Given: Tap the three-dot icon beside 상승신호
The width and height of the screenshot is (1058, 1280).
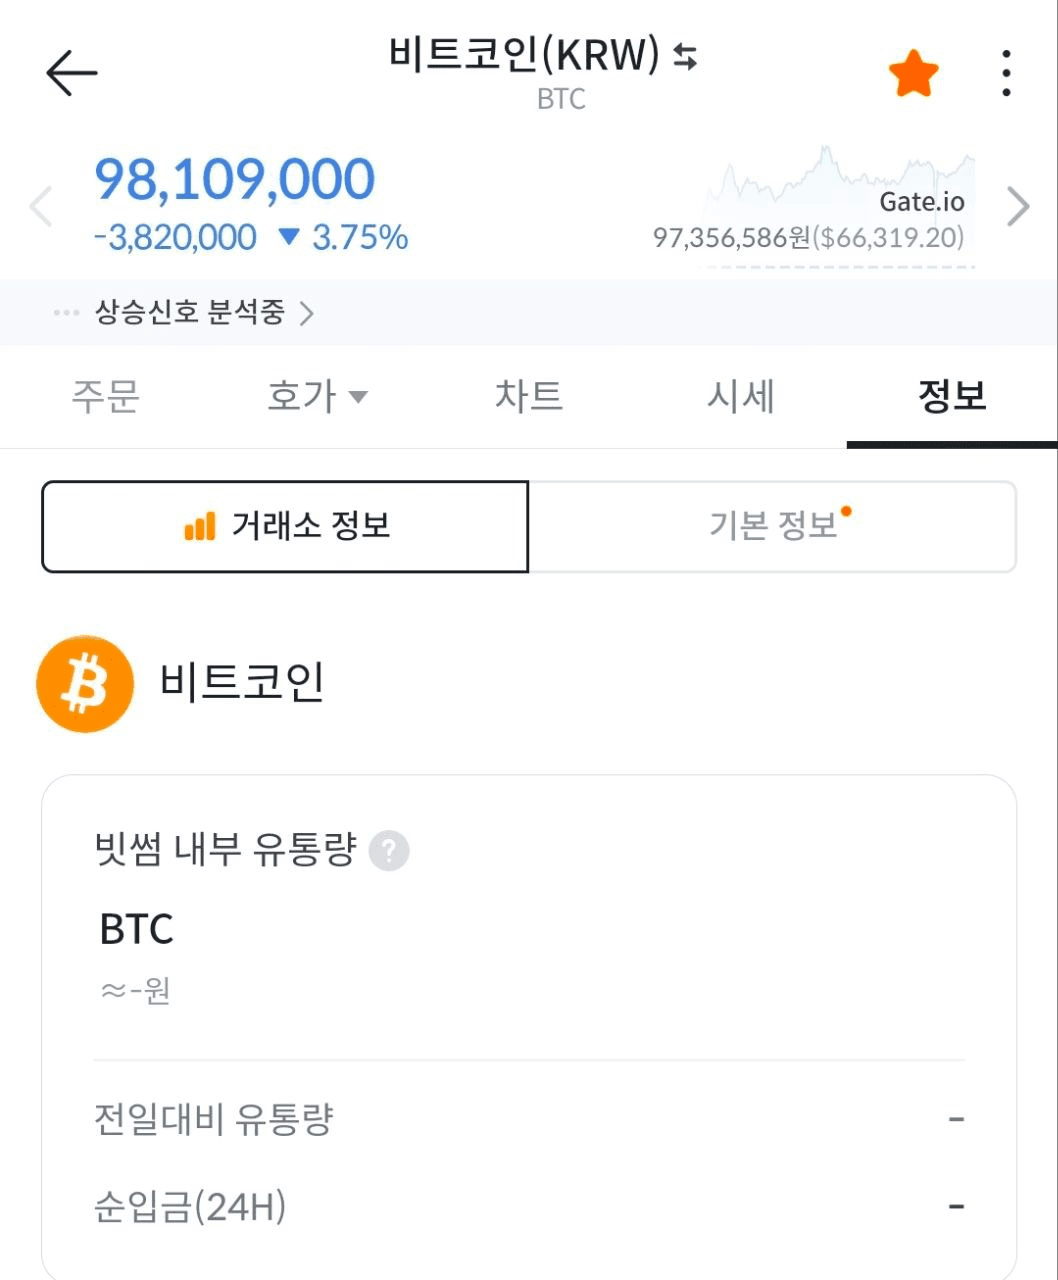Looking at the screenshot, I should (x=67, y=313).
